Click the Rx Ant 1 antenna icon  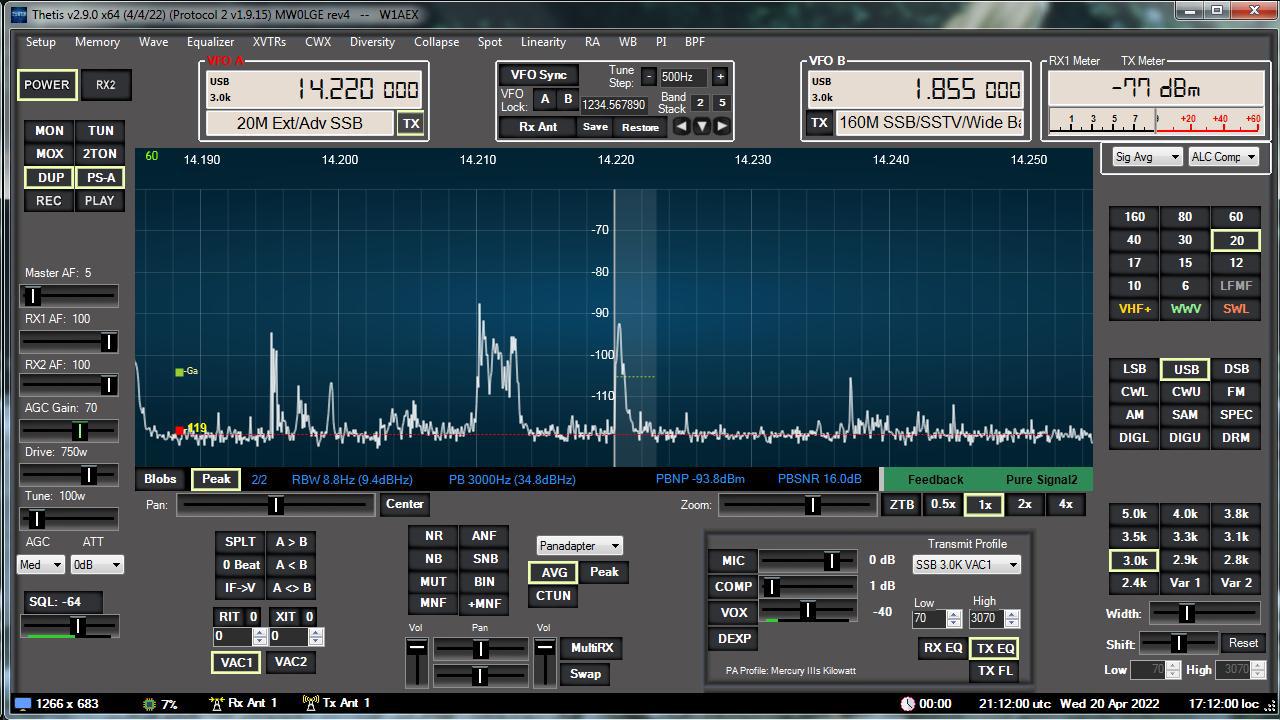pyautogui.click(x=215, y=703)
